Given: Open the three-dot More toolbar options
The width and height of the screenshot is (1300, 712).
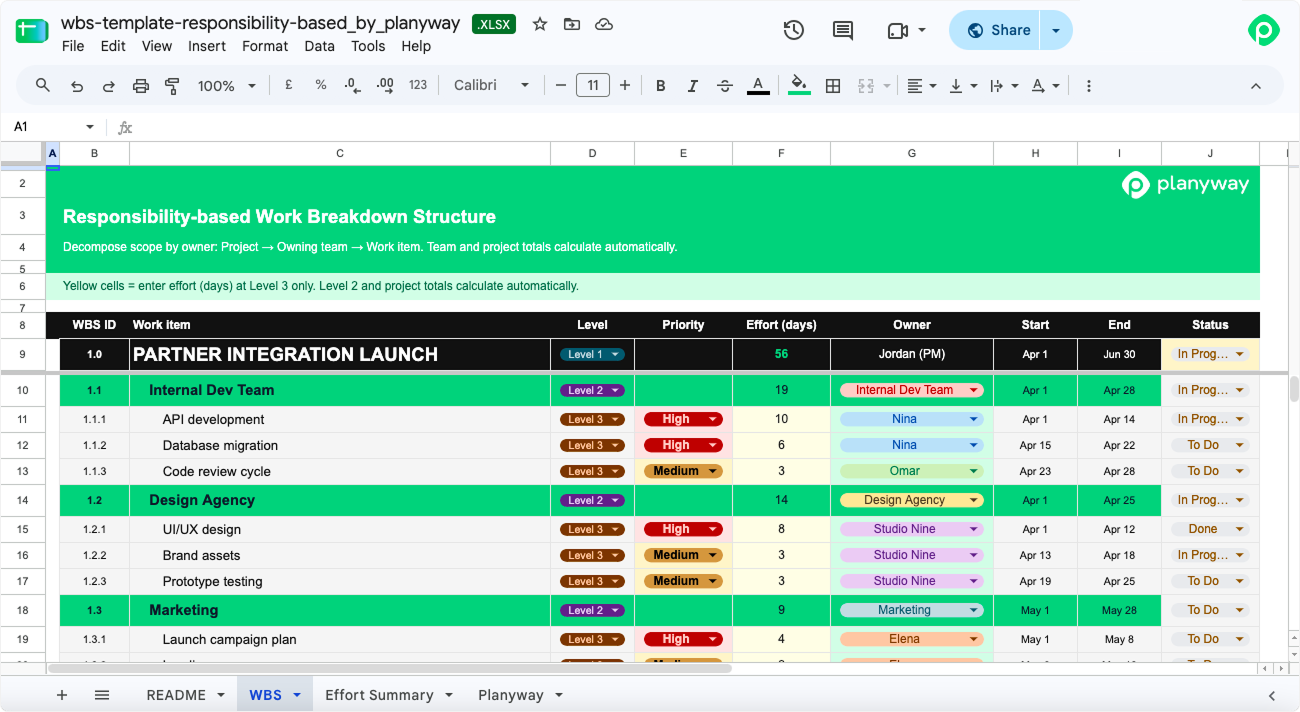Looking at the screenshot, I should click(x=1089, y=86).
